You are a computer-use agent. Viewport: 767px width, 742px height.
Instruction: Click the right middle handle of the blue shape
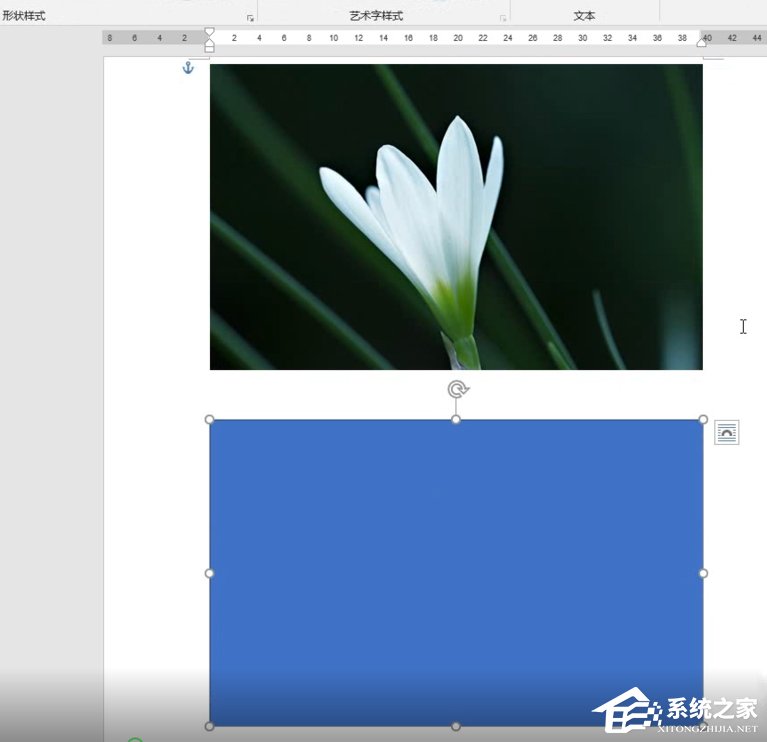[x=703, y=573]
